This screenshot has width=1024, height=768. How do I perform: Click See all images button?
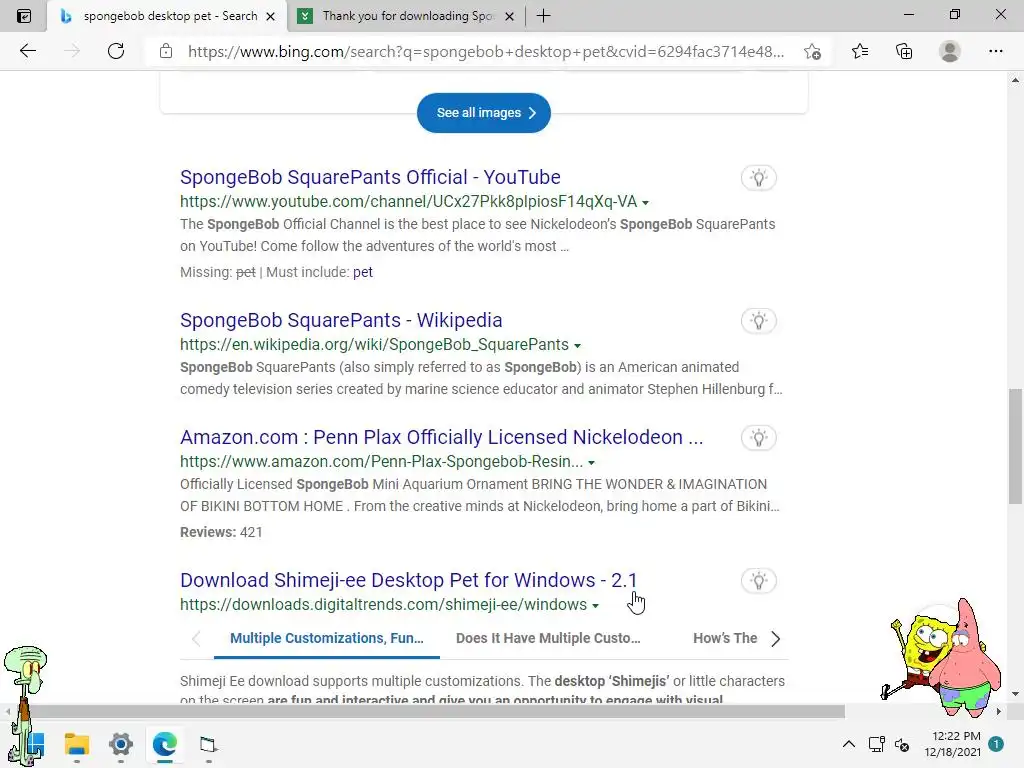tap(483, 113)
